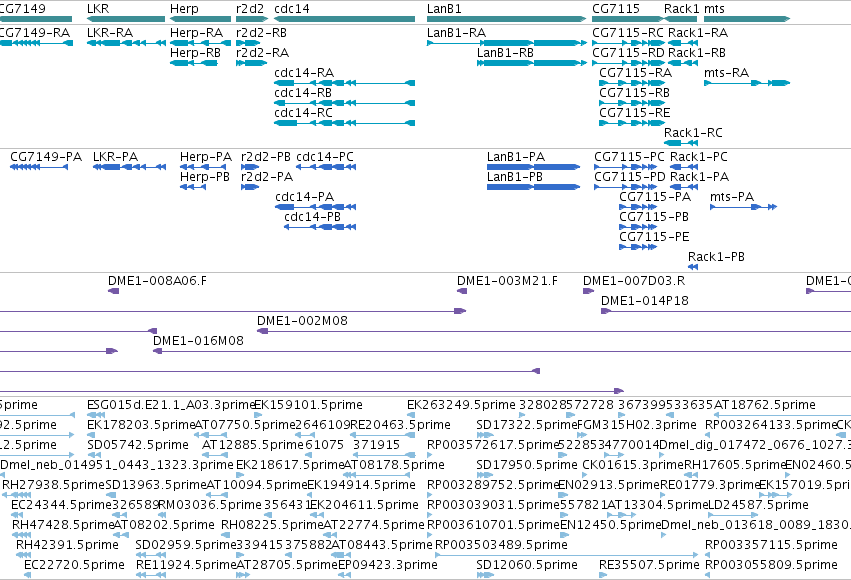Click the EP09423.3prime EST label
This screenshot has height=580, width=851.
coord(388,565)
